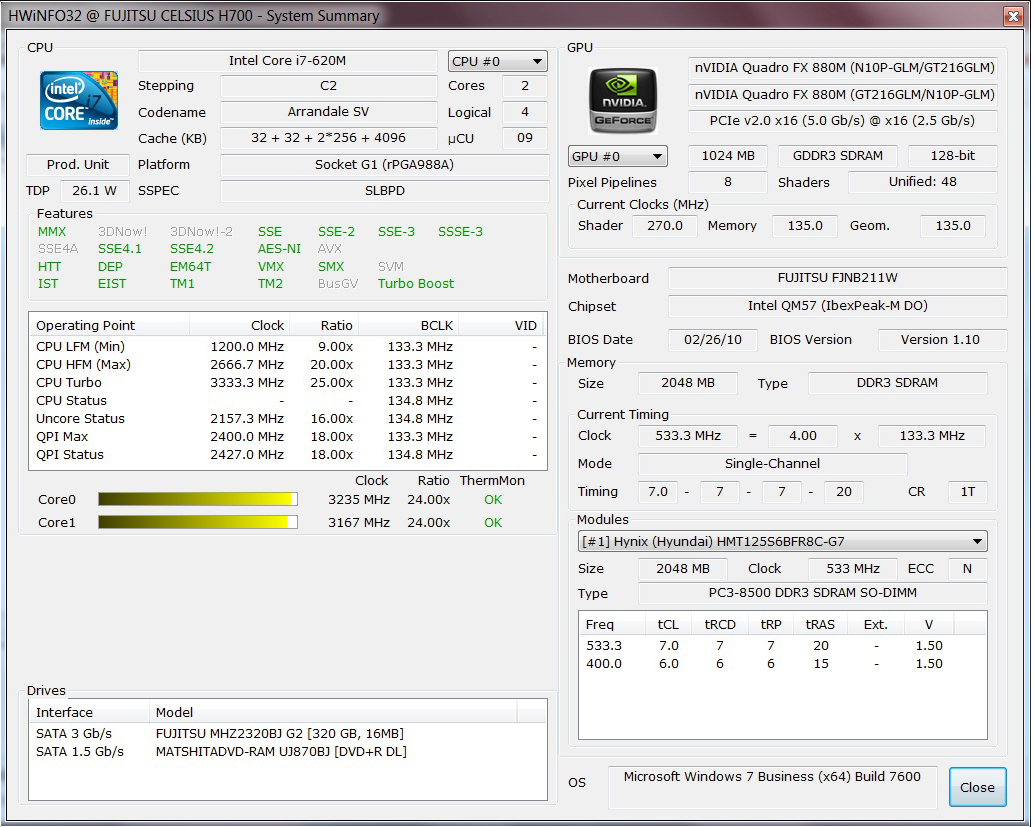Click the EM64T feature label

(190, 267)
